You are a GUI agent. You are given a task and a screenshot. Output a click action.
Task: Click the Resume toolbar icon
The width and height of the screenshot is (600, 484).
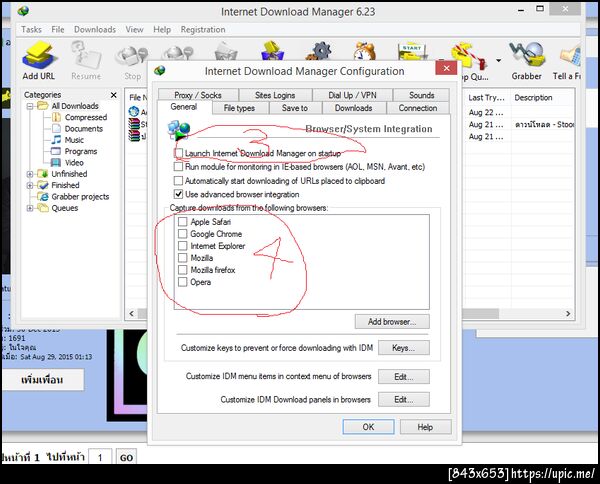click(86, 60)
